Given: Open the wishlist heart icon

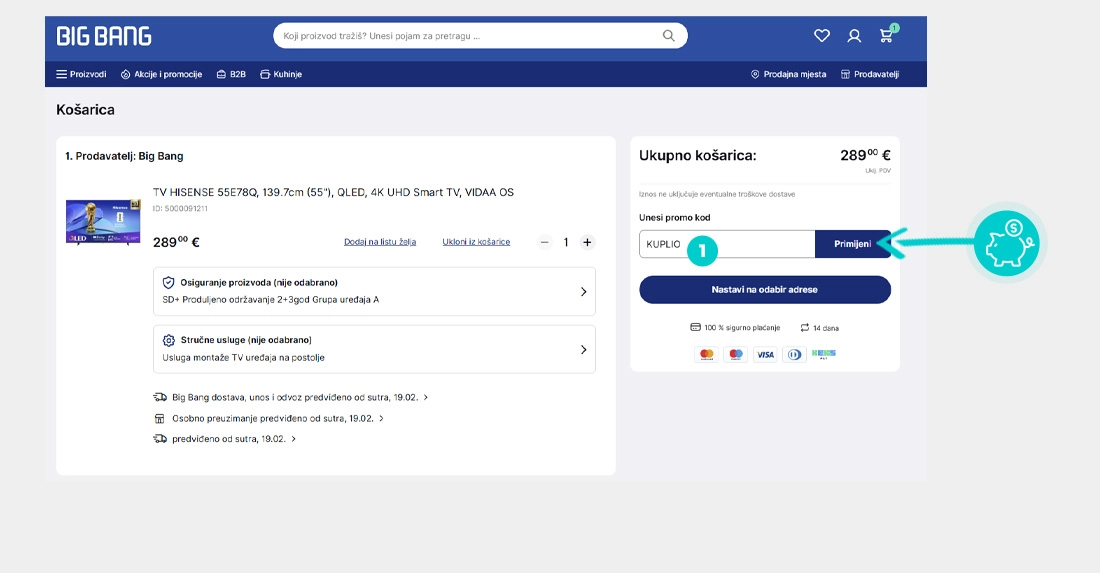Looking at the screenshot, I should 821,36.
